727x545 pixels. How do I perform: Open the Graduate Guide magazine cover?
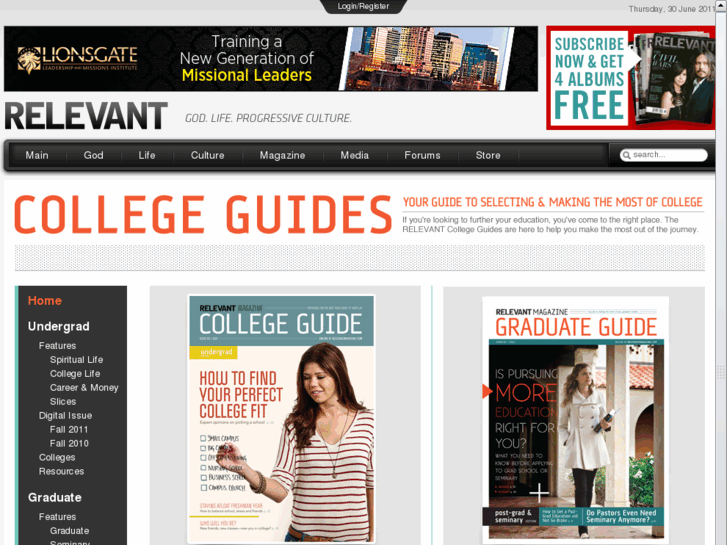[576, 418]
